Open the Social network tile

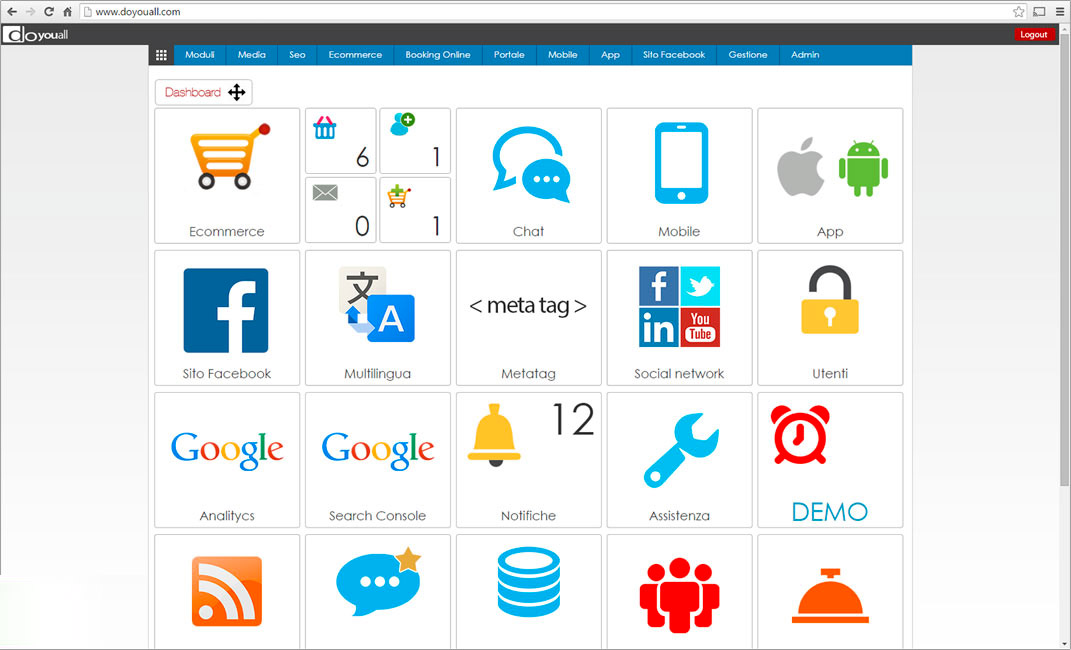(680, 317)
